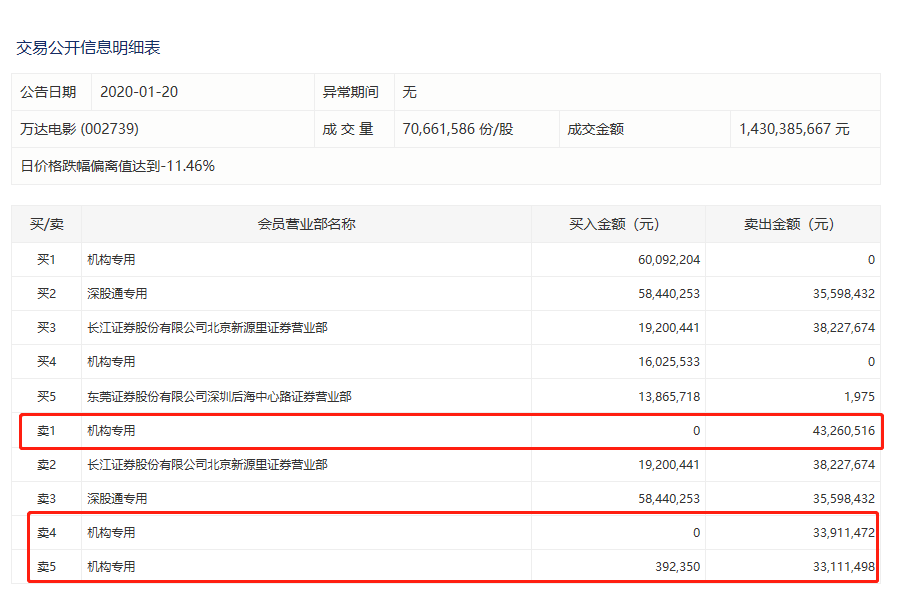
Task: Select the sell amount 33,911,472
Action: coord(837,533)
